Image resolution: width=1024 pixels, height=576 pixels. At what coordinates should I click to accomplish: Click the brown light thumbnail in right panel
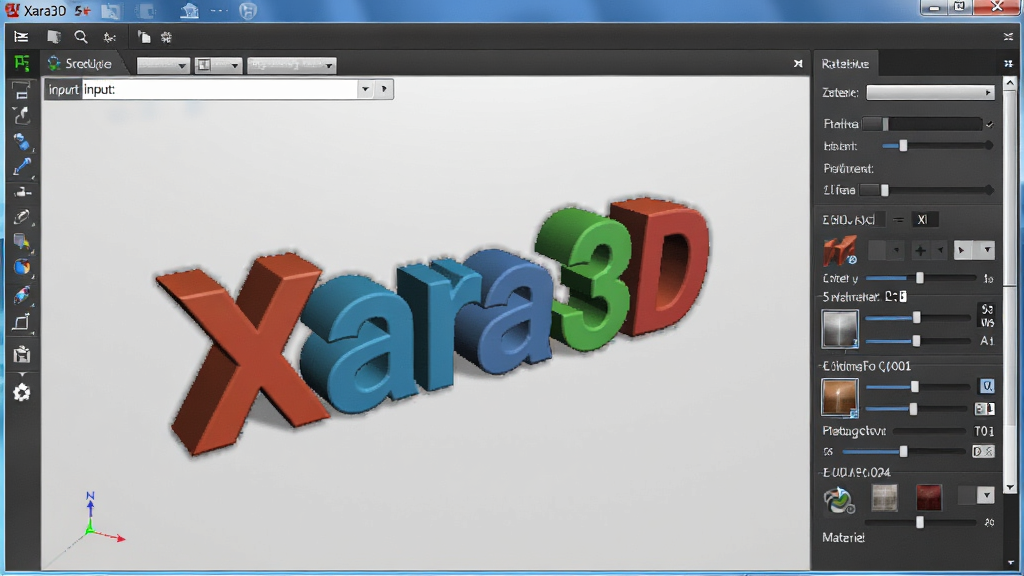point(840,396)
